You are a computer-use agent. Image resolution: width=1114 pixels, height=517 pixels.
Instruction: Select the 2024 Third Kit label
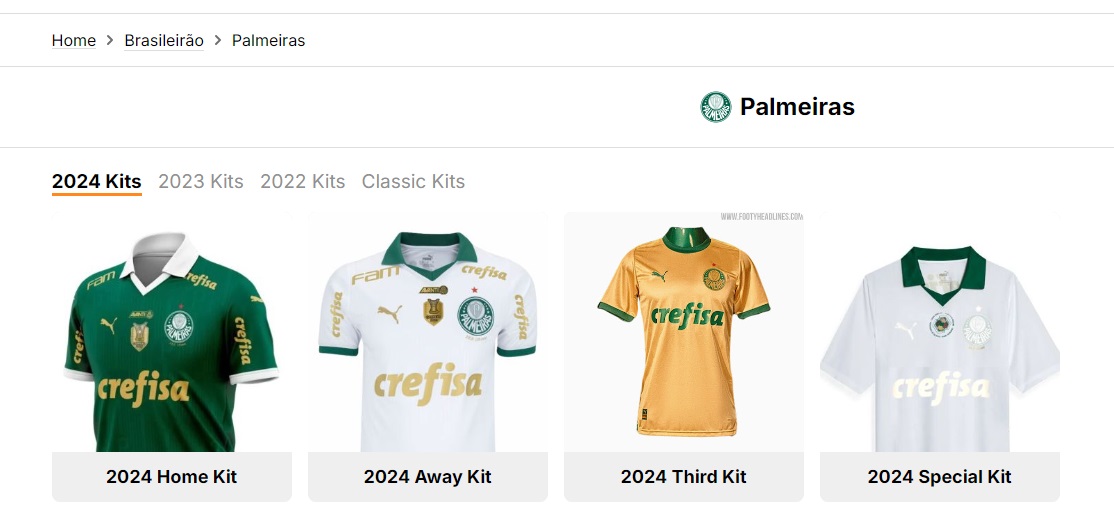tap(684, 477)
